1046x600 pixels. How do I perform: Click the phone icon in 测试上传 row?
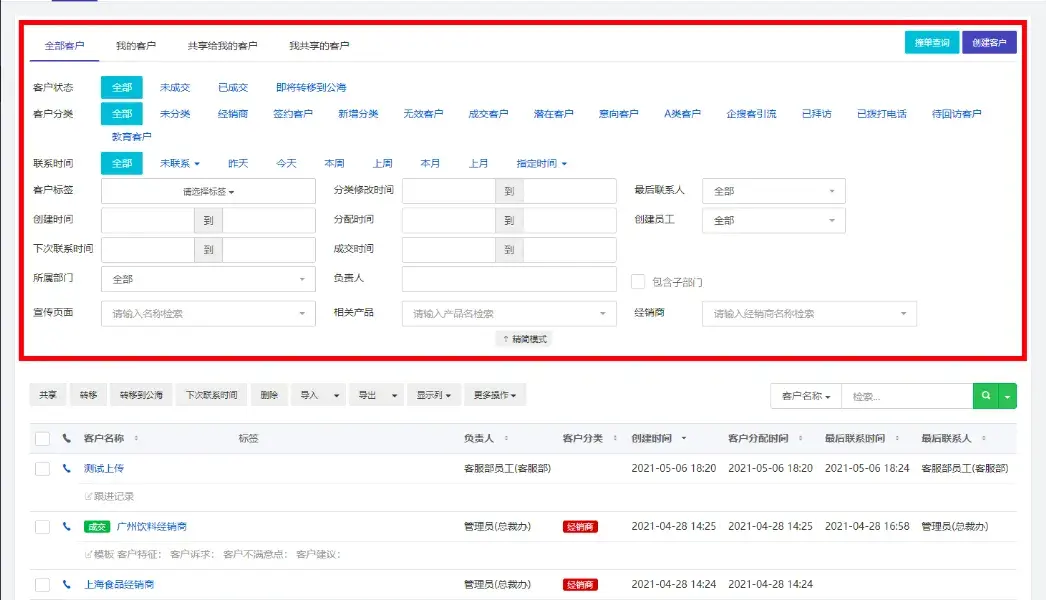point(66,469)
